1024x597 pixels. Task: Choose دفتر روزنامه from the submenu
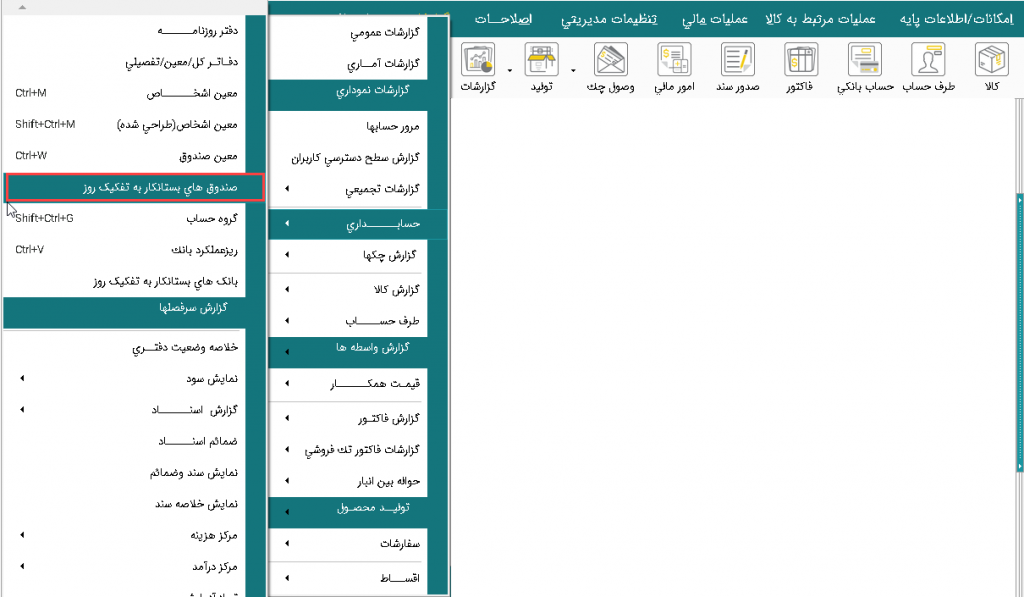pos(134,31)
